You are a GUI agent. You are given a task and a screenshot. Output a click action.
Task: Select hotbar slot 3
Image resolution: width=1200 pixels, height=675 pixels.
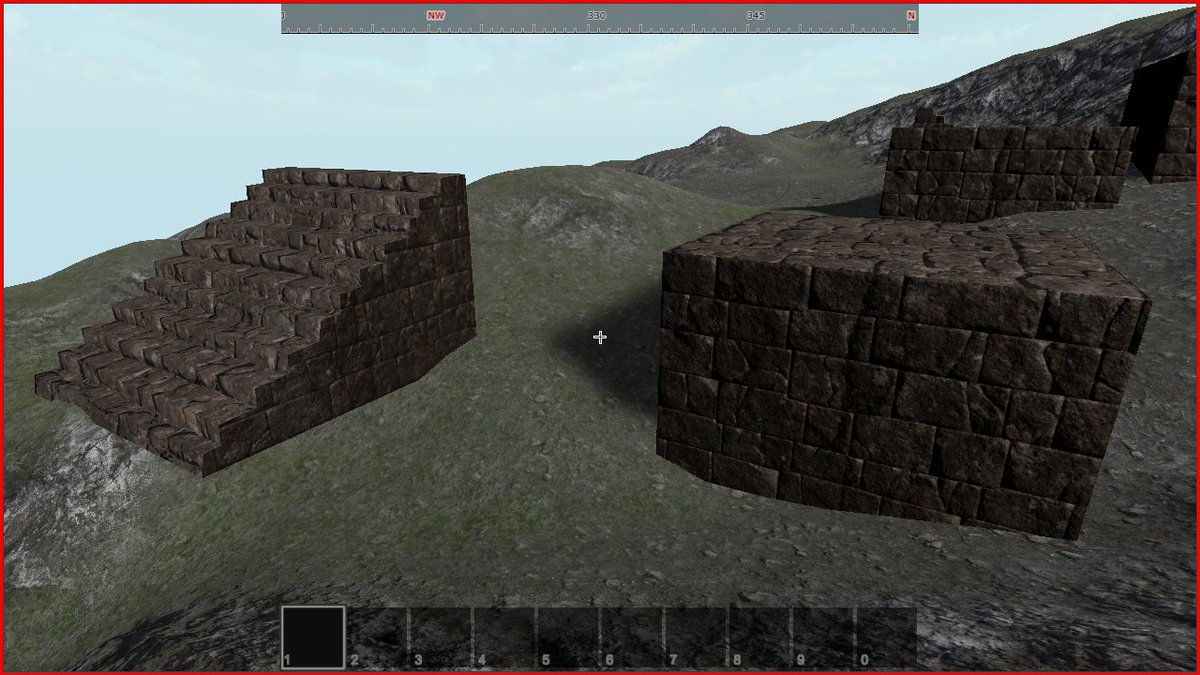(441, 637)
